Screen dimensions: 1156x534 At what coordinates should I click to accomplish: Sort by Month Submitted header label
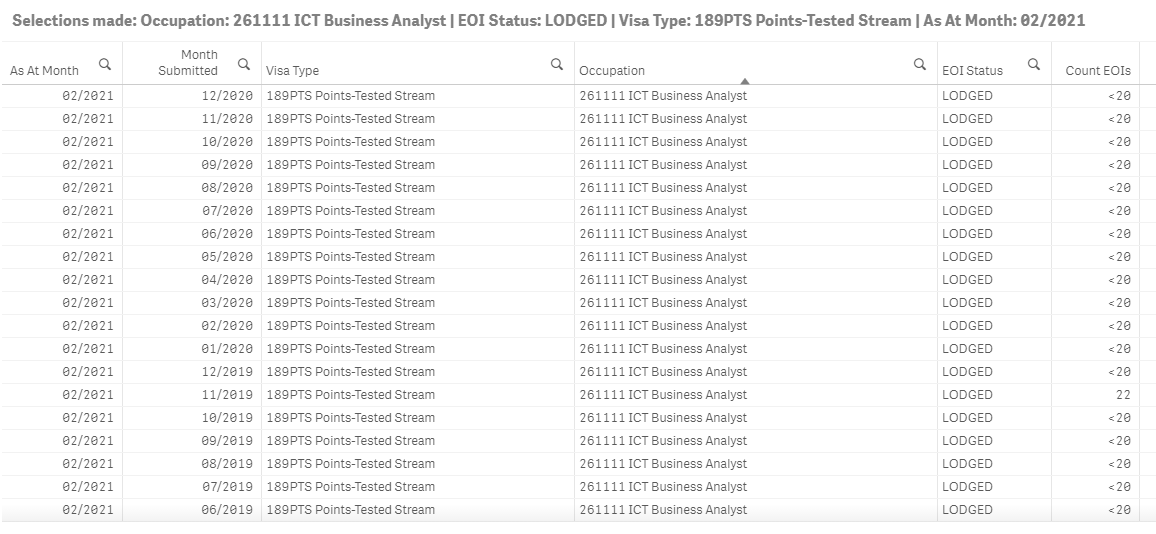tap(188, 63)
